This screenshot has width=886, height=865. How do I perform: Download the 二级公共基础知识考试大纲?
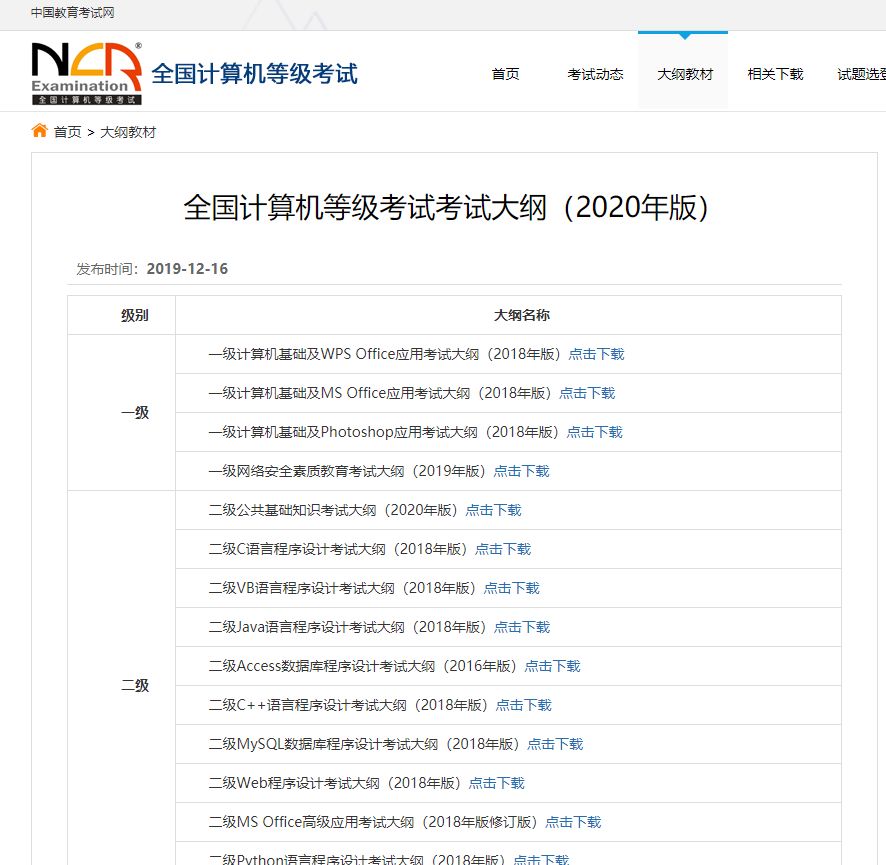click(x=494, y=510)
